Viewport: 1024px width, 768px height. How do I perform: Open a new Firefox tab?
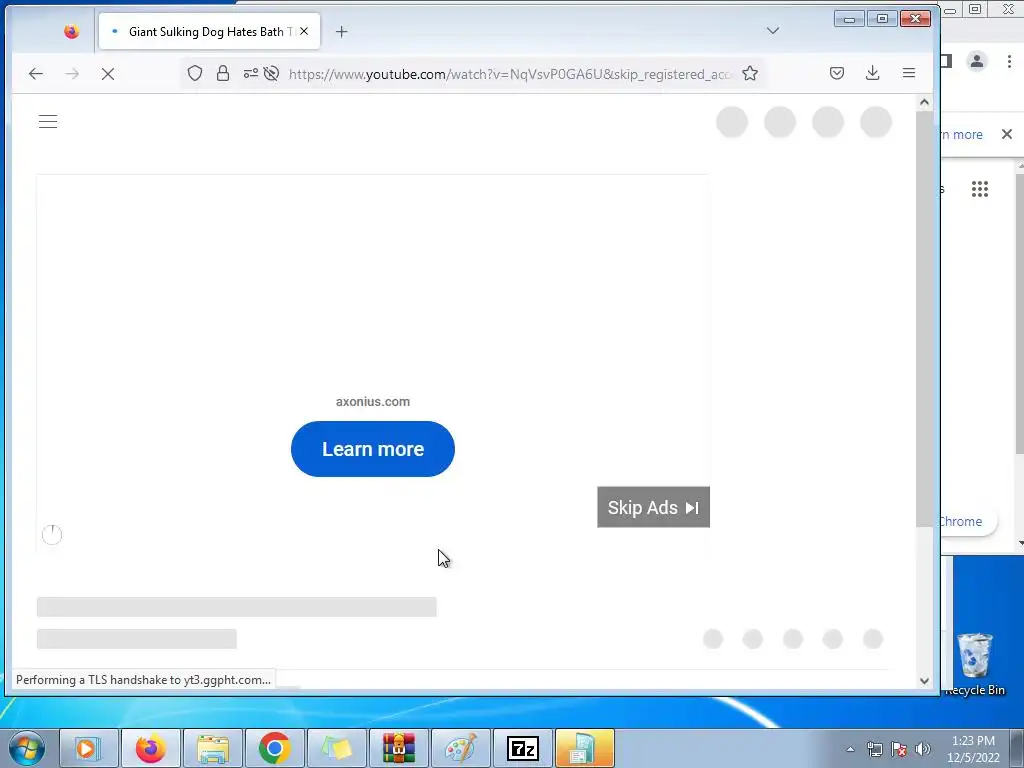[342, 31]
